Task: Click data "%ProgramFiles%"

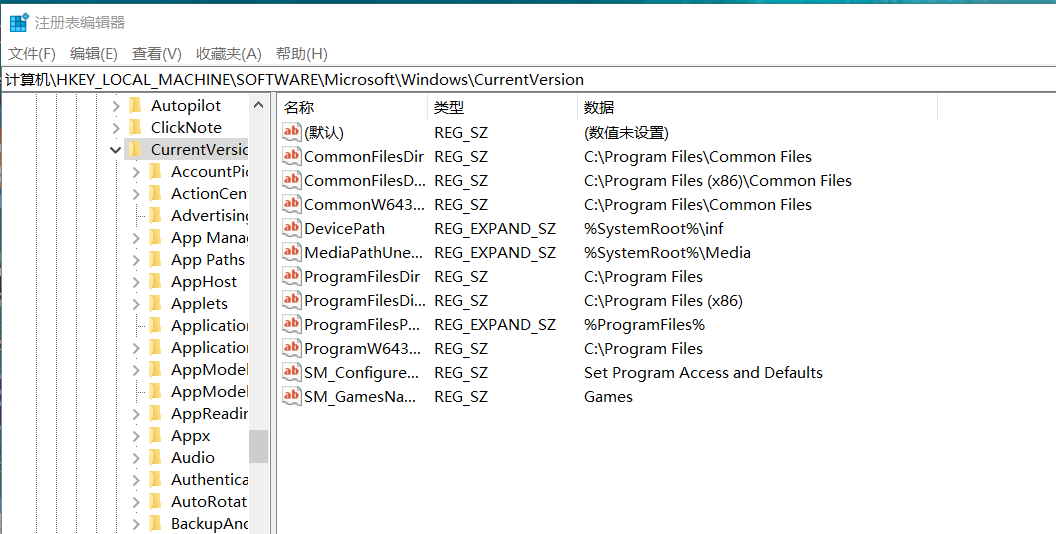Action: 644,325
